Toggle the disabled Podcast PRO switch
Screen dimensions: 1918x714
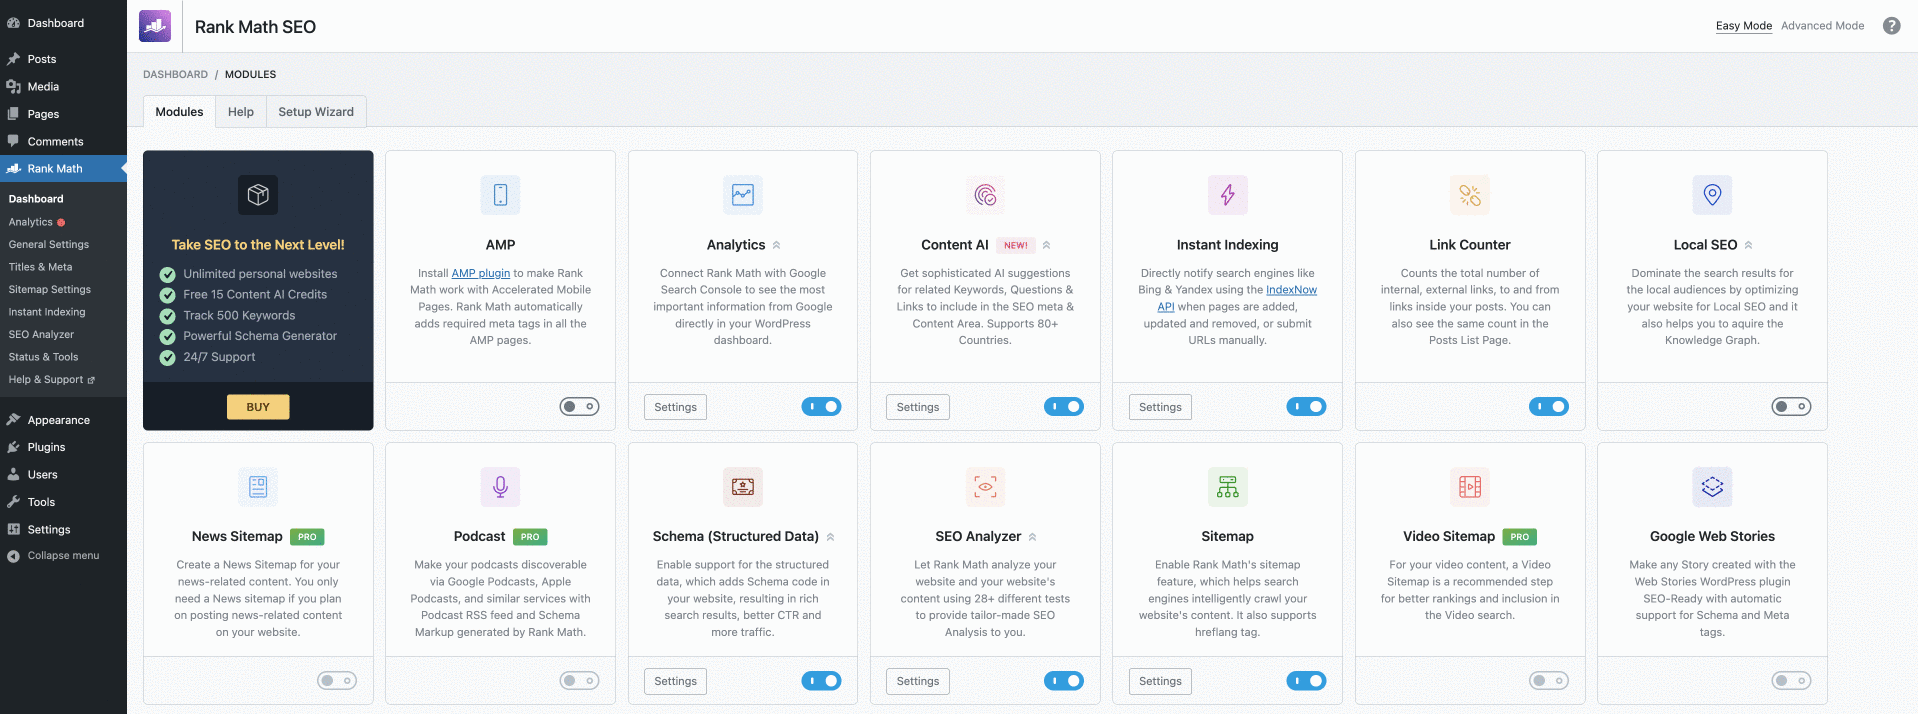click(579, 681)
